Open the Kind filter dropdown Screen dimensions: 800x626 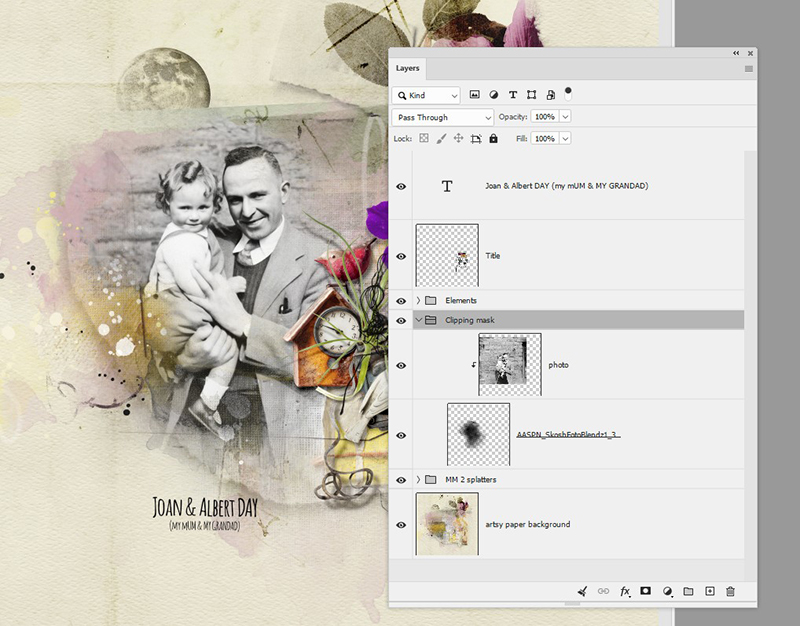tap(426, 95)
